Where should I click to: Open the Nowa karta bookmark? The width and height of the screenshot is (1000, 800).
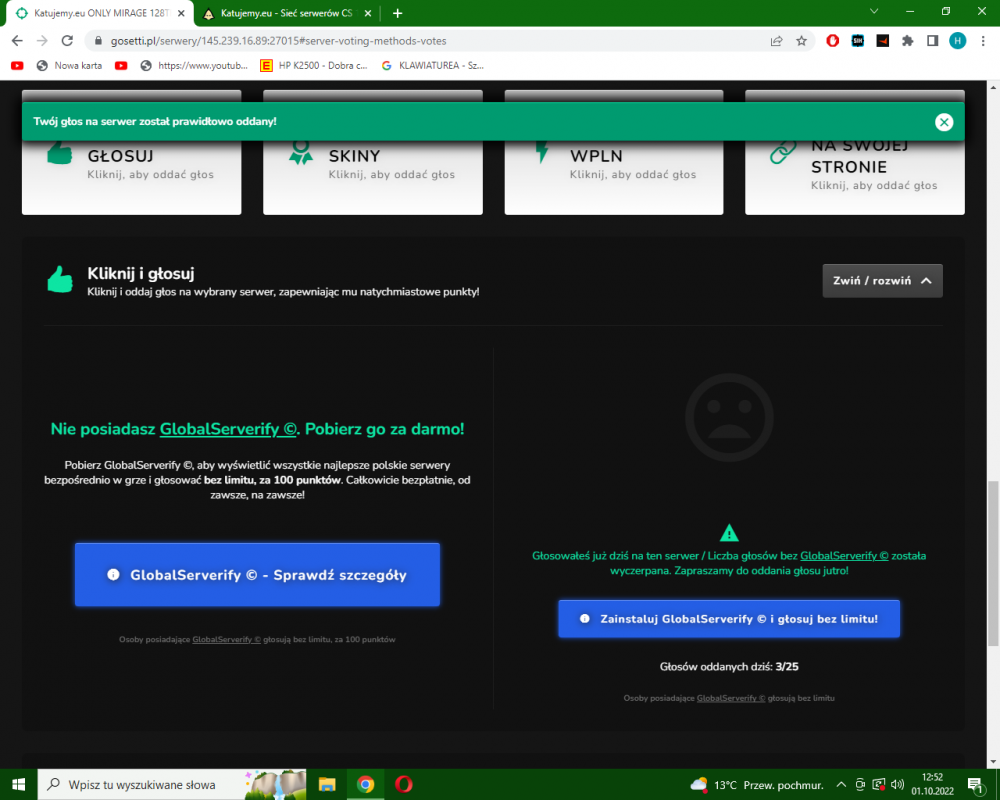(70, 66)
